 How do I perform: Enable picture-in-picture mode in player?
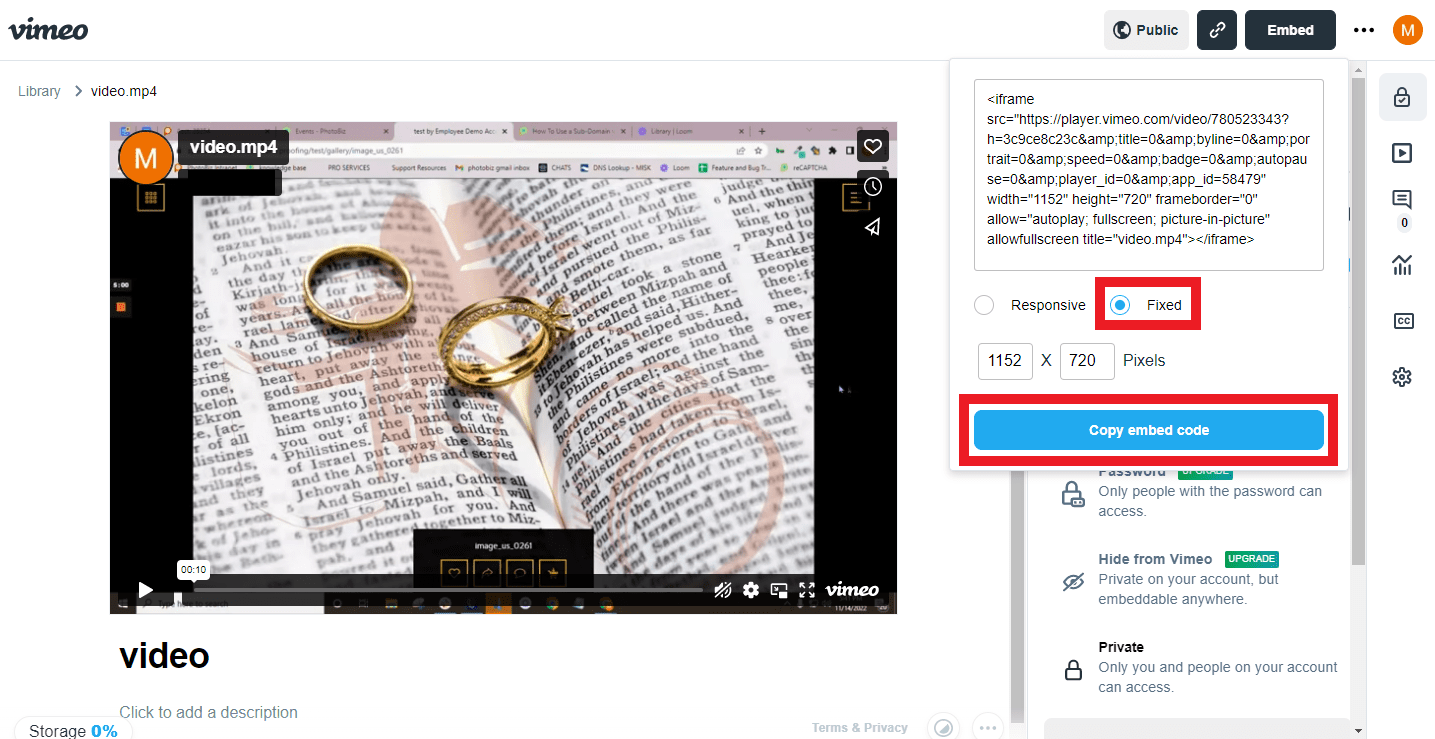tap(779, 590)
